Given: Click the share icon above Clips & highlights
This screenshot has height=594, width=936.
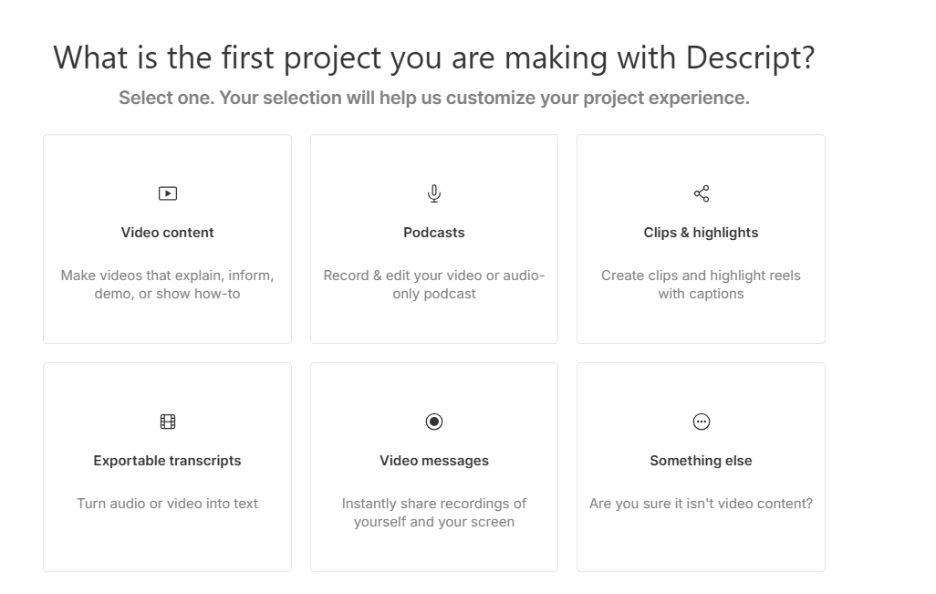Looking at the screenshot, I should [701, 193].
